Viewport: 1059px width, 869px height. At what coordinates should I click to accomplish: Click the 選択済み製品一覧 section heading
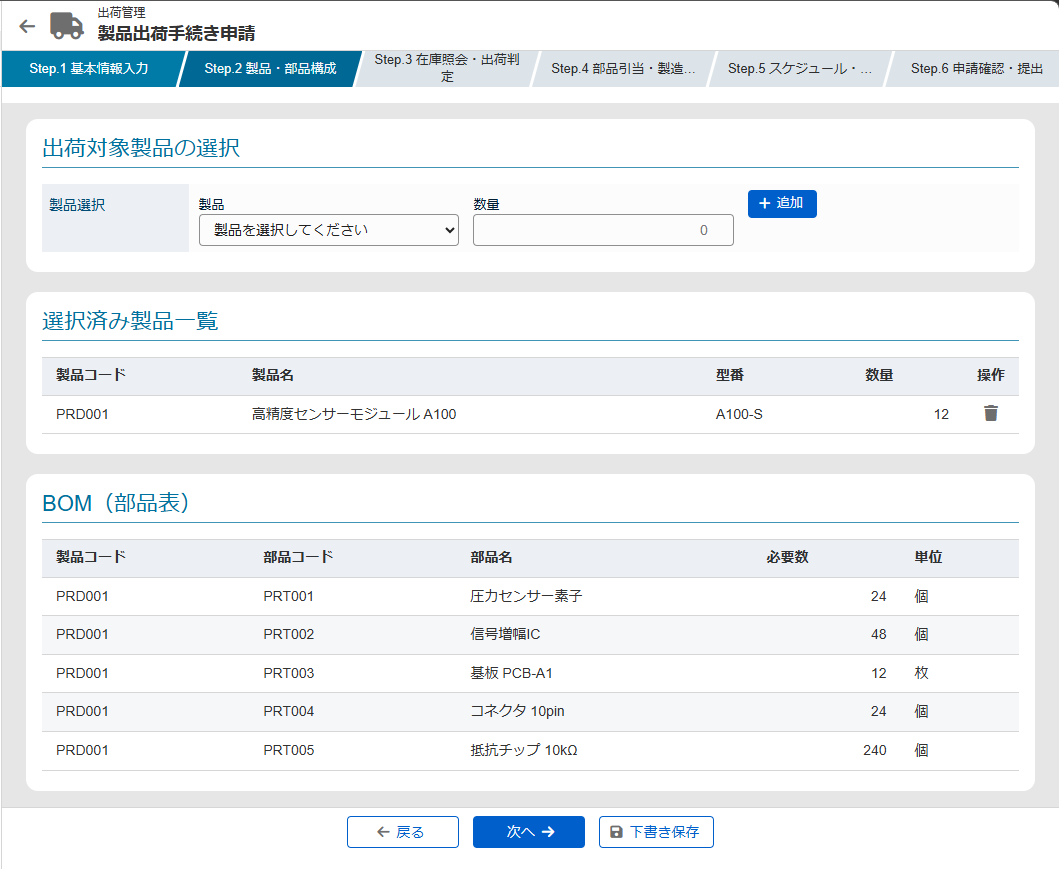(130, 321)
